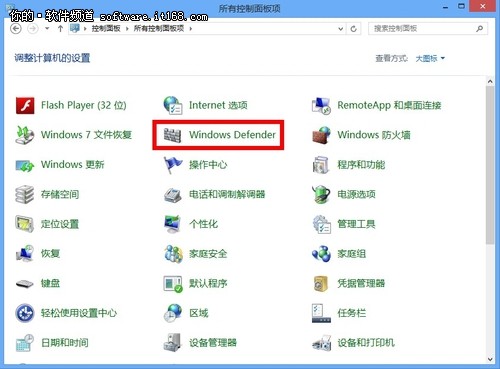The height and width of the screenshot is (369, 500).
Task: Click the scrollbar up arrow
Action: [x=490, y=81]
